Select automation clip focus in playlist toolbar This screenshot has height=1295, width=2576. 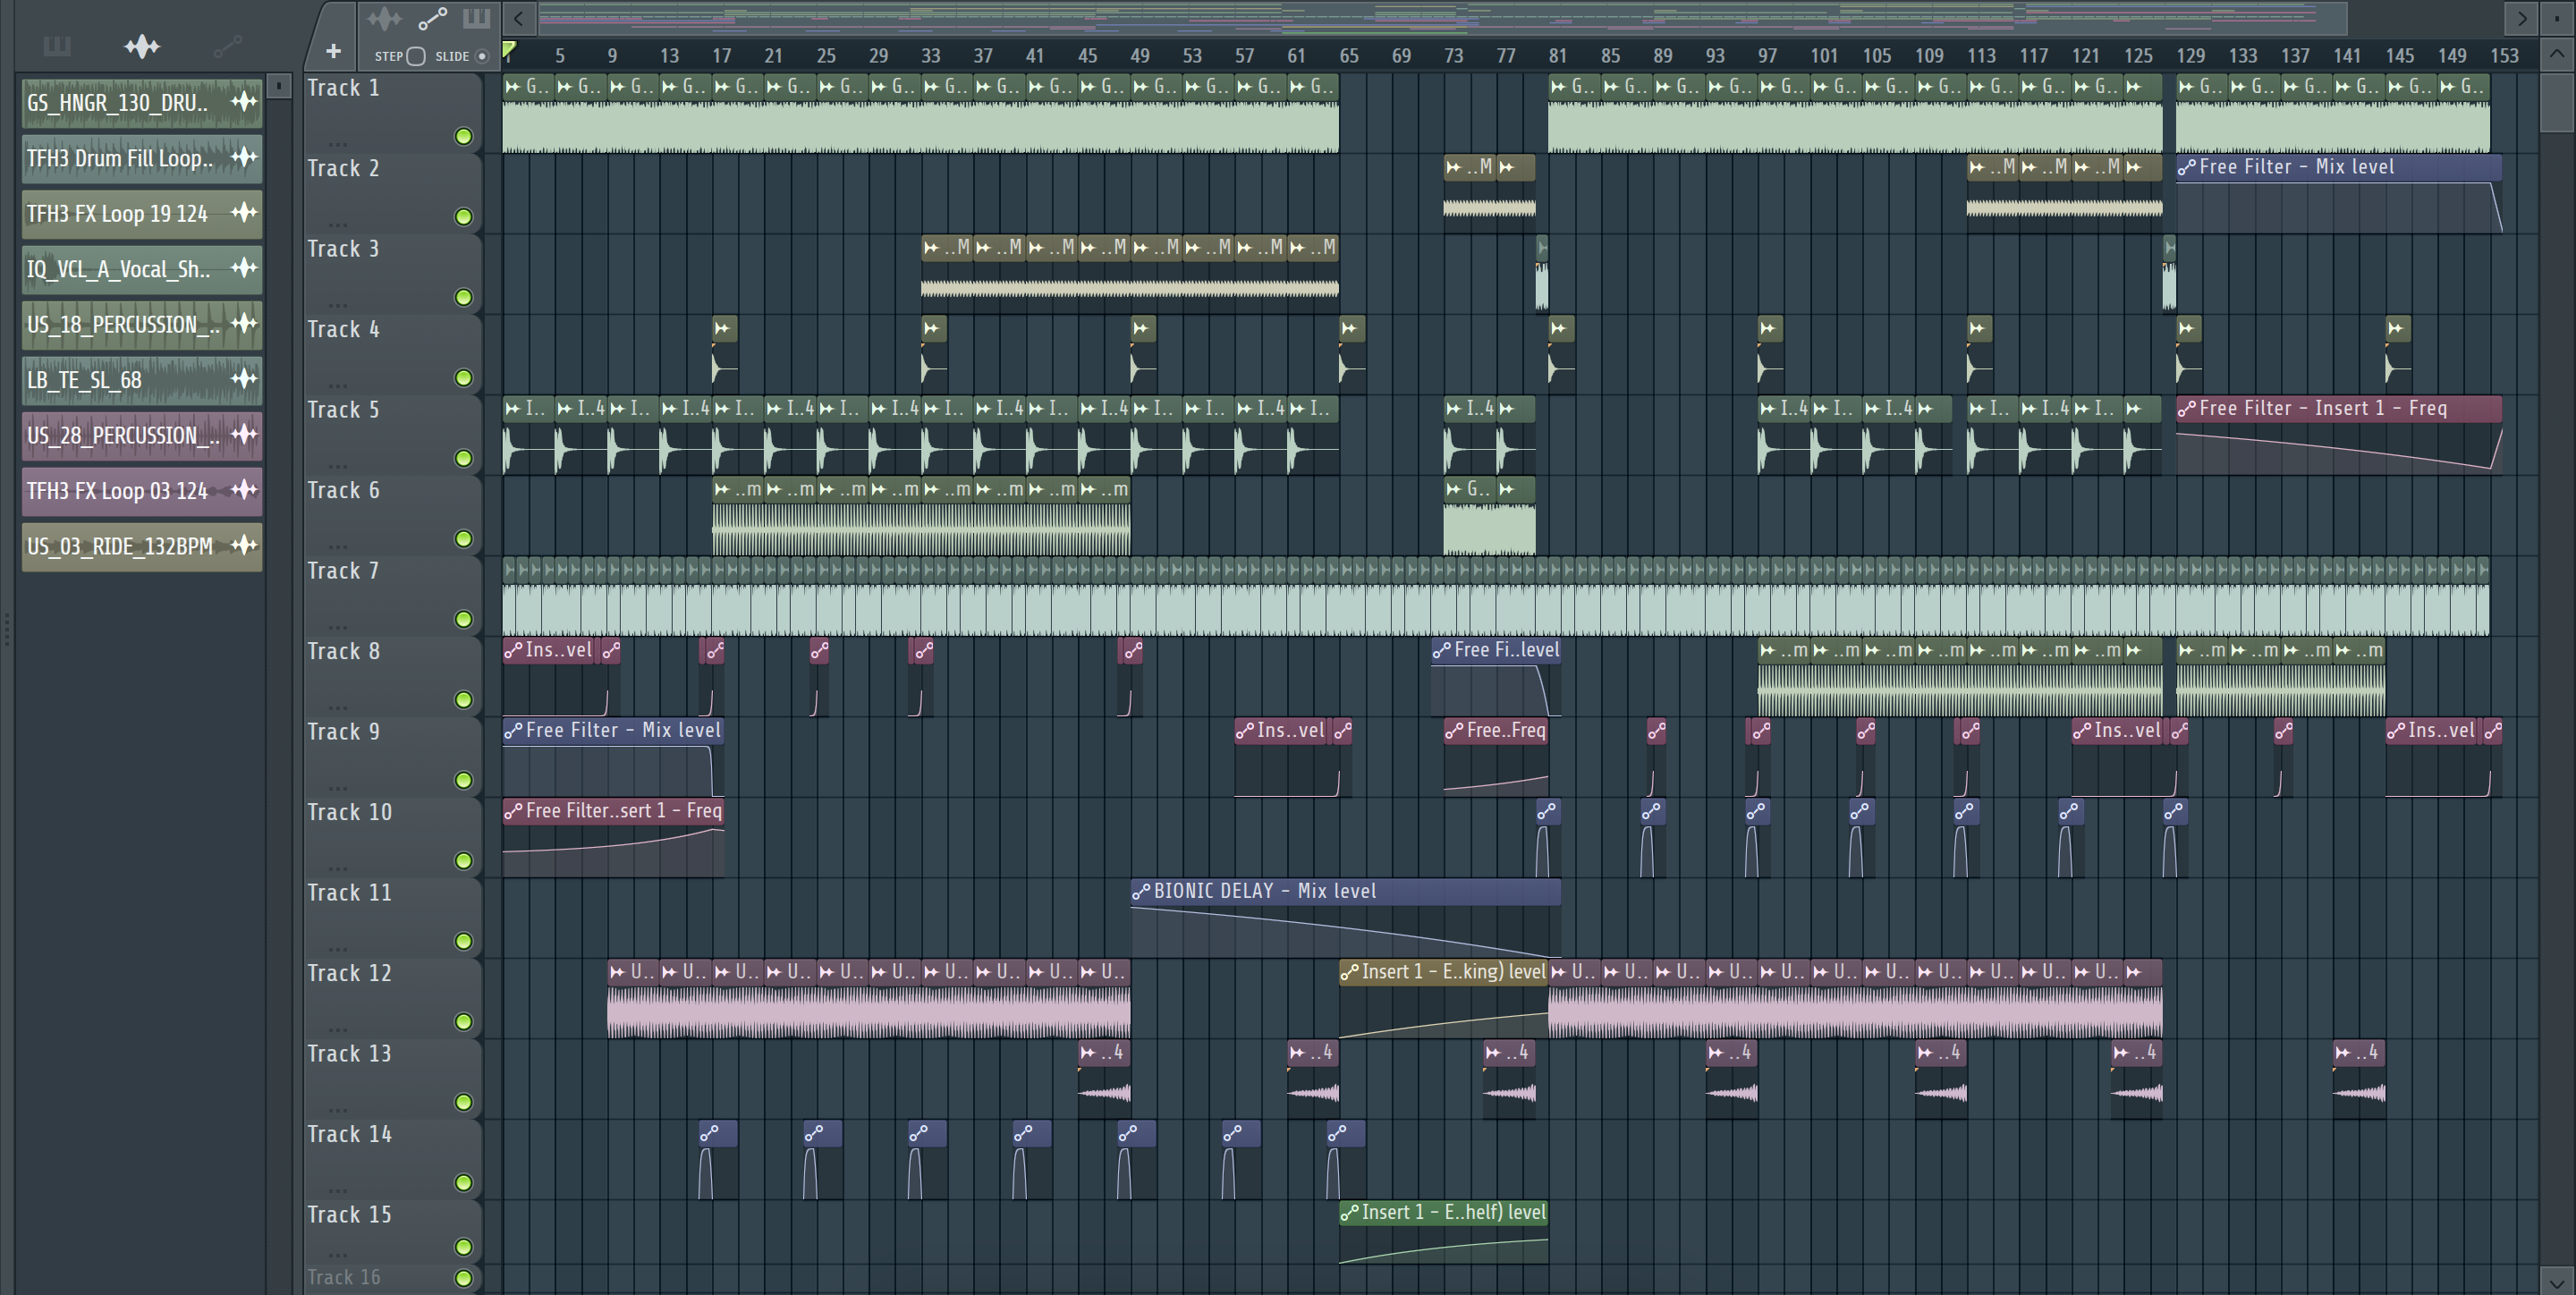(432, 18)
